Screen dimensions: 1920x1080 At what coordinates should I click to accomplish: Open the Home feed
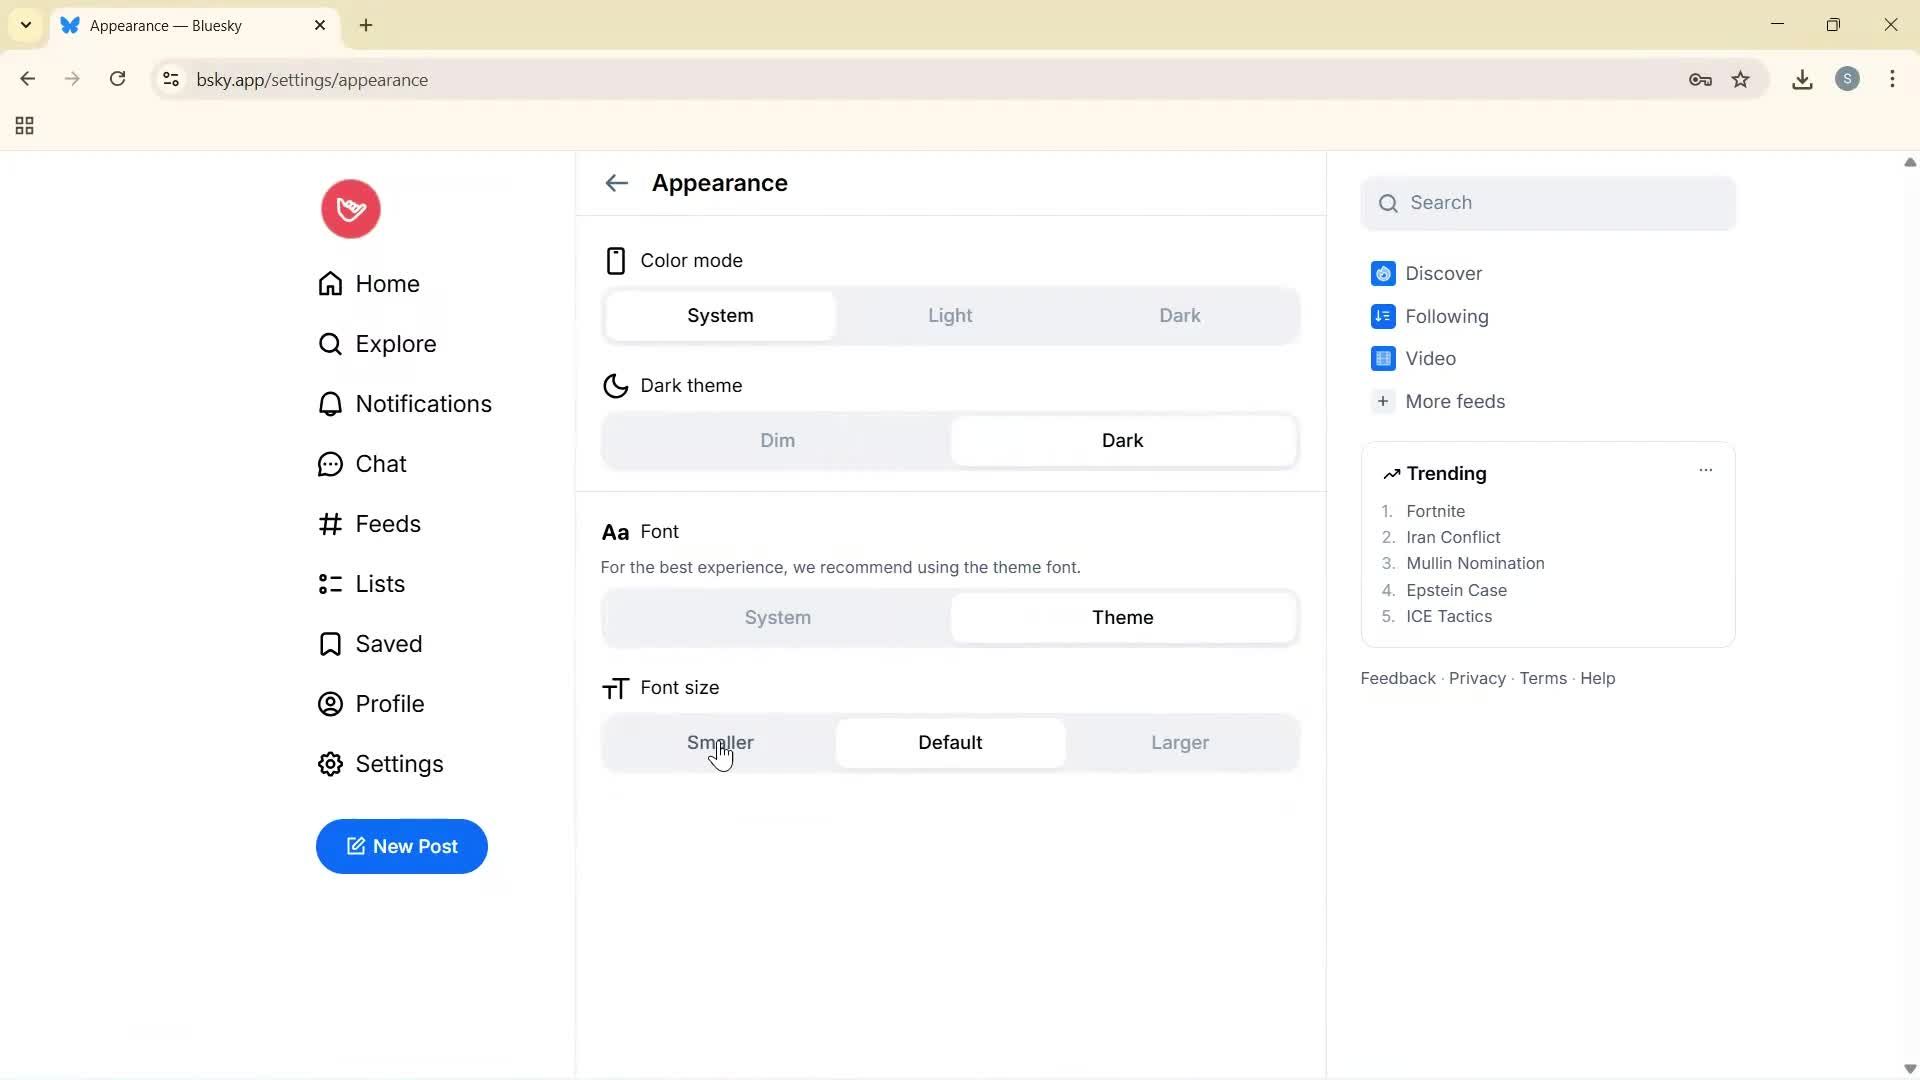click(388, 284)
